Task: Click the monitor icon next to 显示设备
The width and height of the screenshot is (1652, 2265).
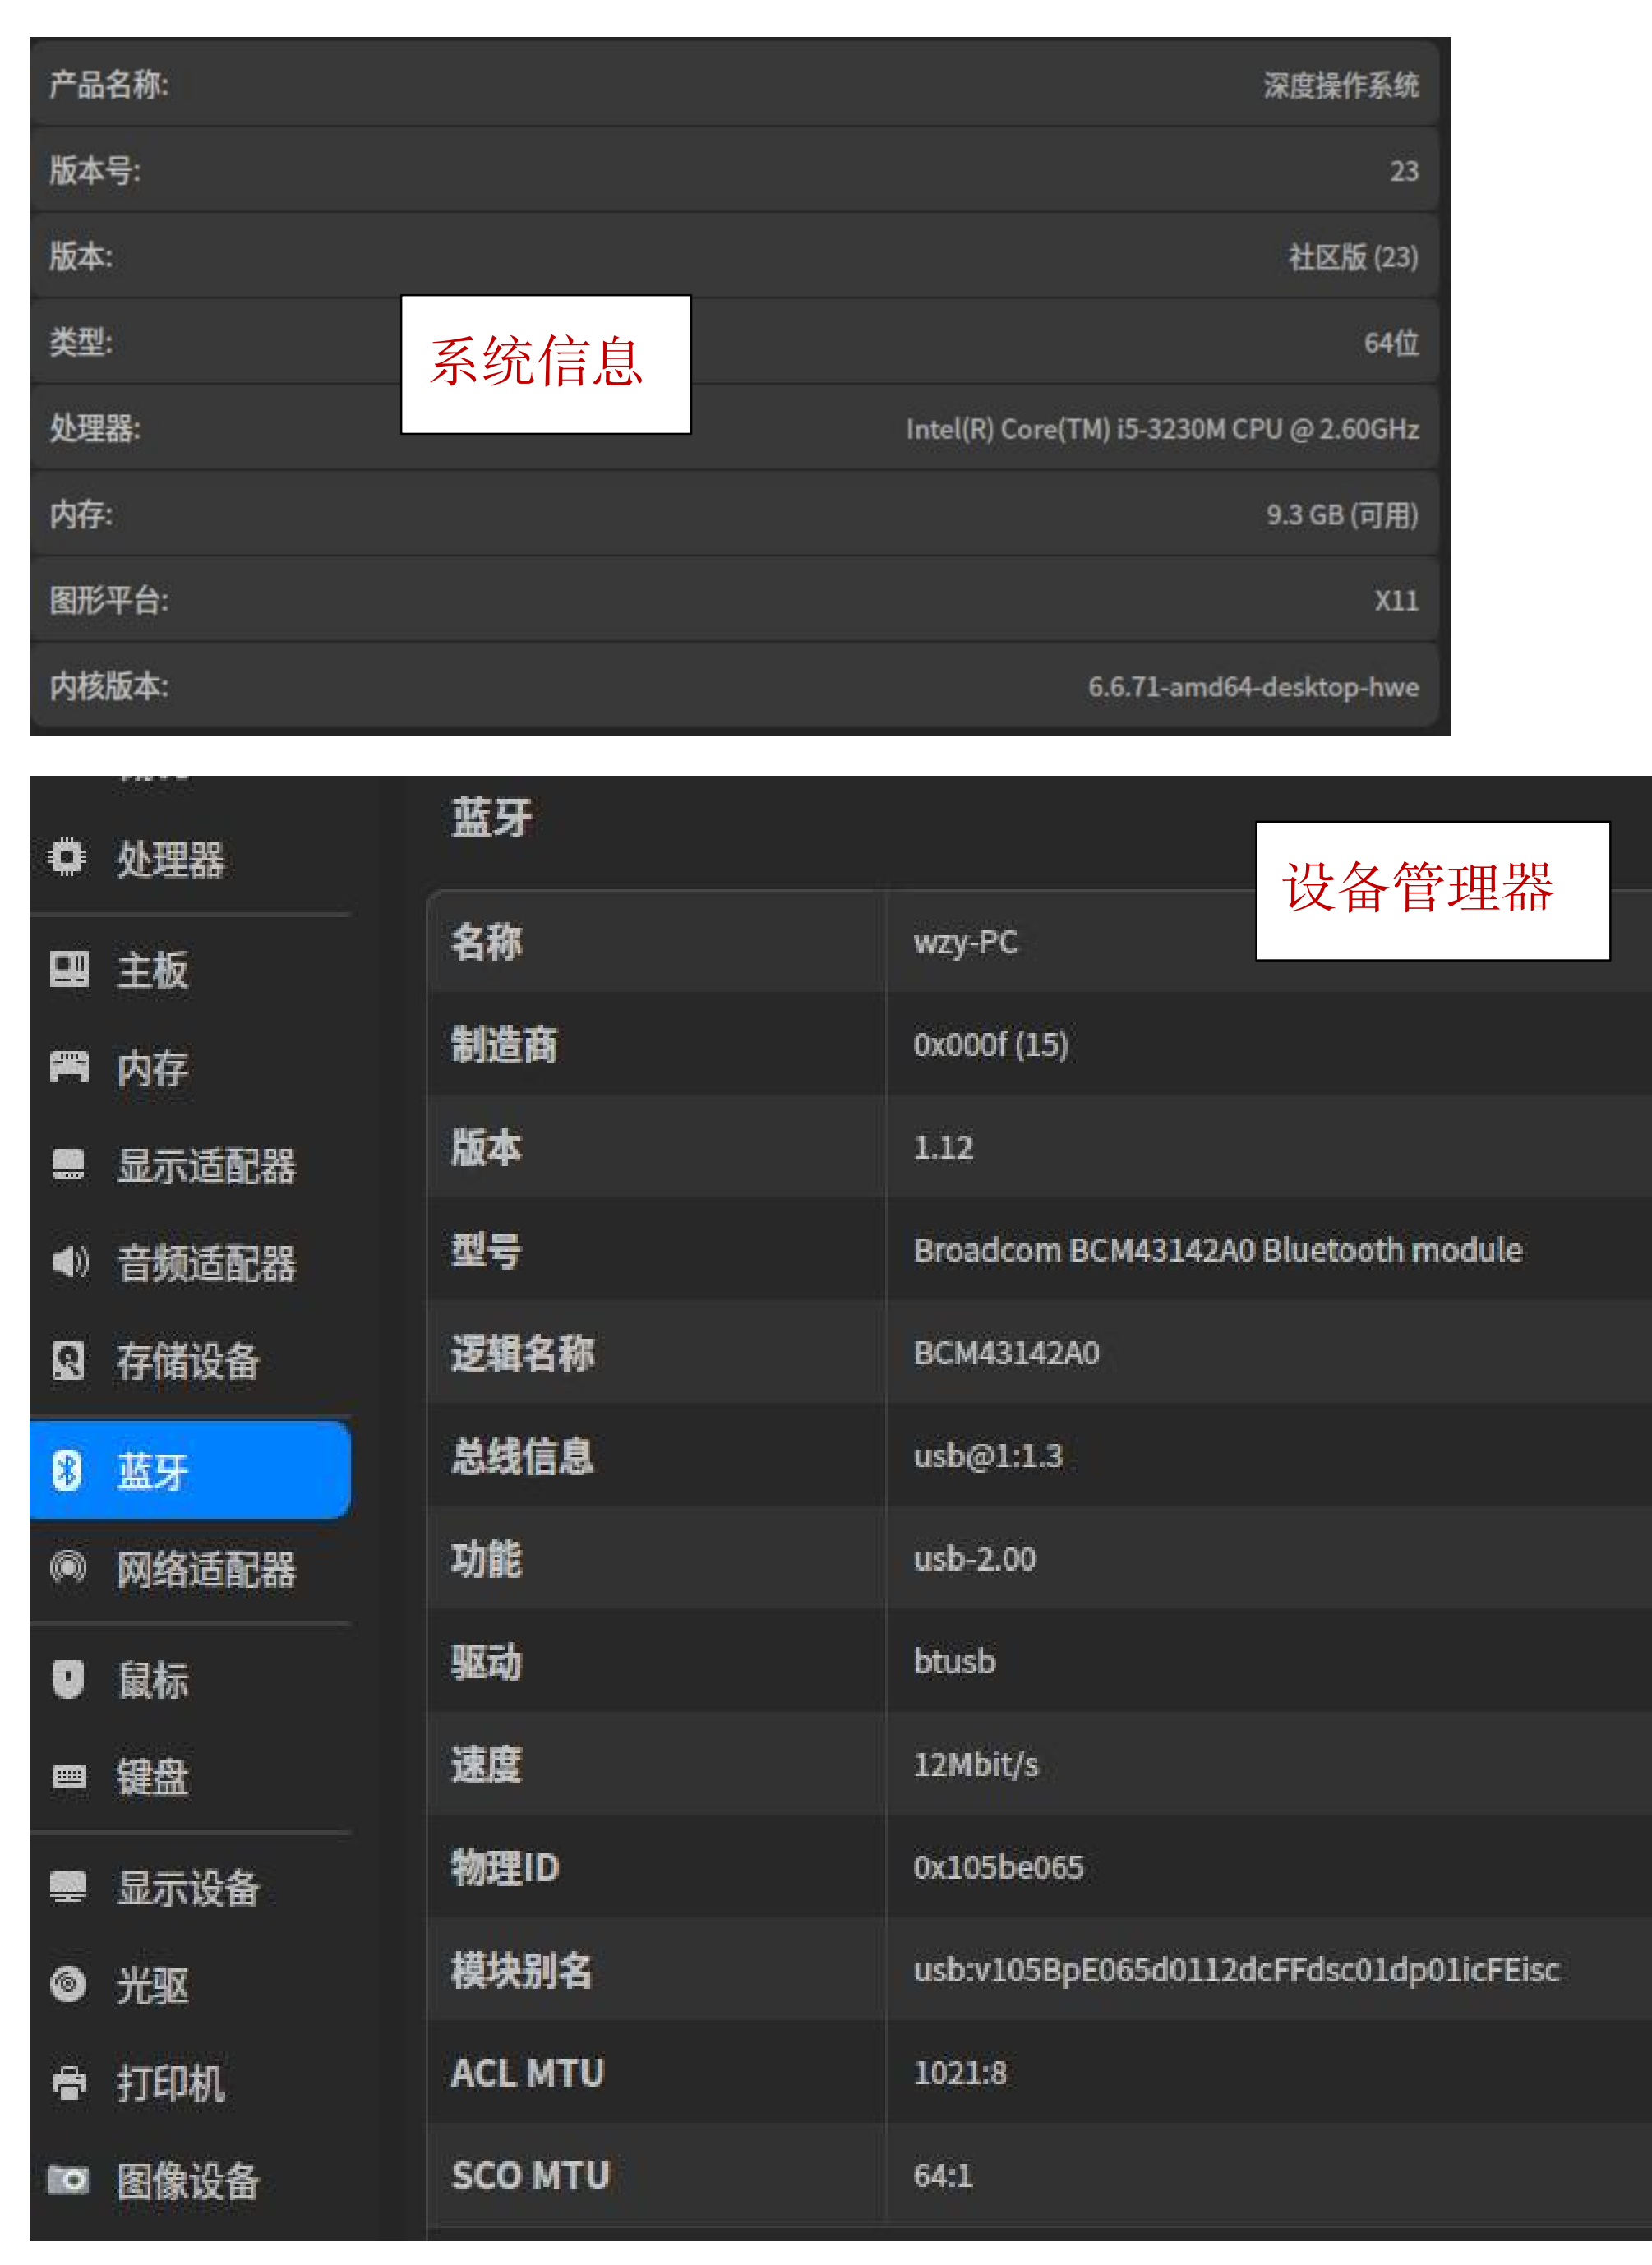Action: click(x=68, y=1886)
